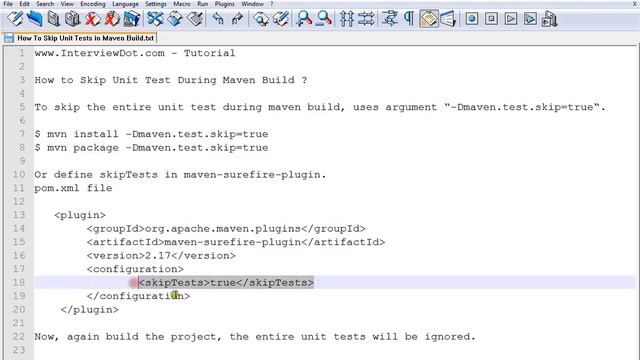
Task: Click the 'www.InterviewDot.com - Tutorial' line
Action: 135,53
